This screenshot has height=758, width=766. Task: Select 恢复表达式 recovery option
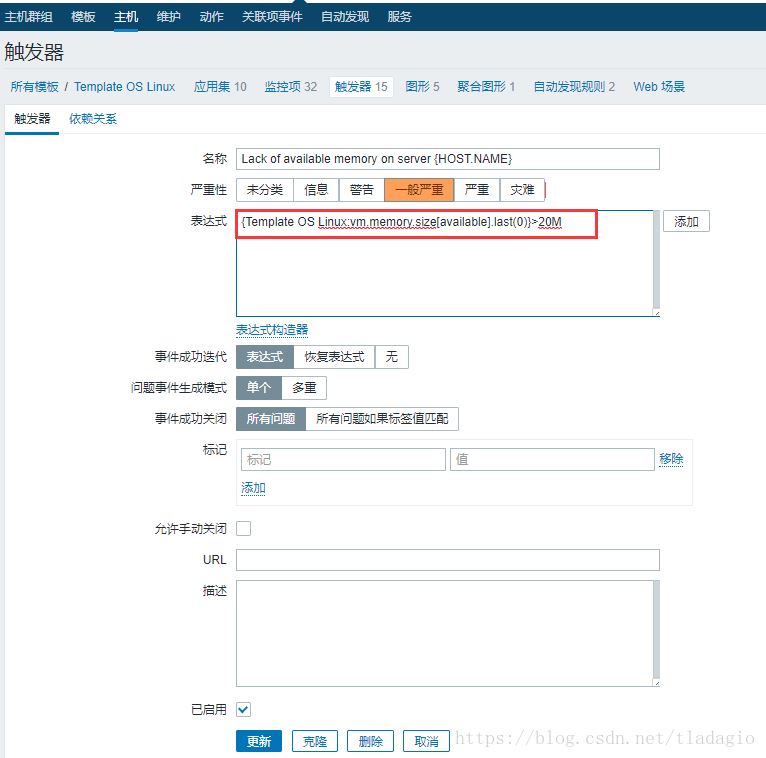pyautogui.click(x=334, y=357)
